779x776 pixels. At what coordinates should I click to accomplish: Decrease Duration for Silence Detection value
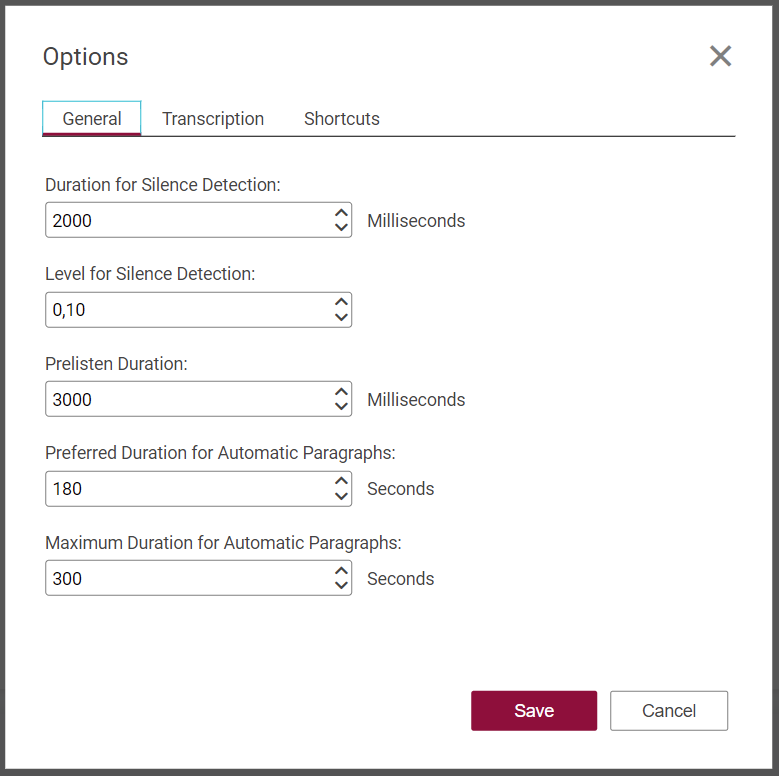coord(341,228)
